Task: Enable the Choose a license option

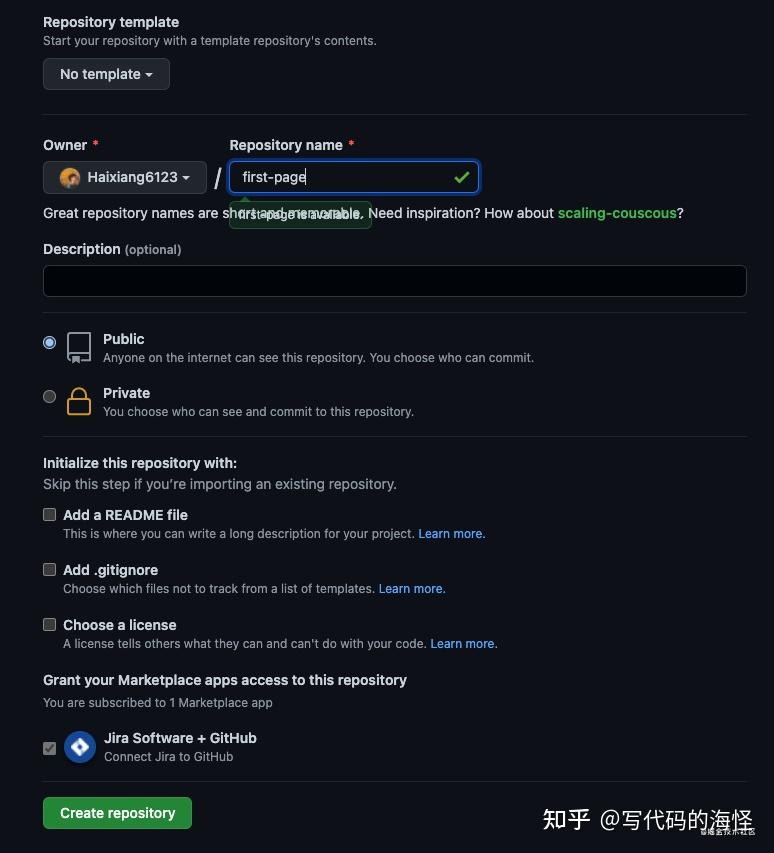Action: click(x=49, y=624)
